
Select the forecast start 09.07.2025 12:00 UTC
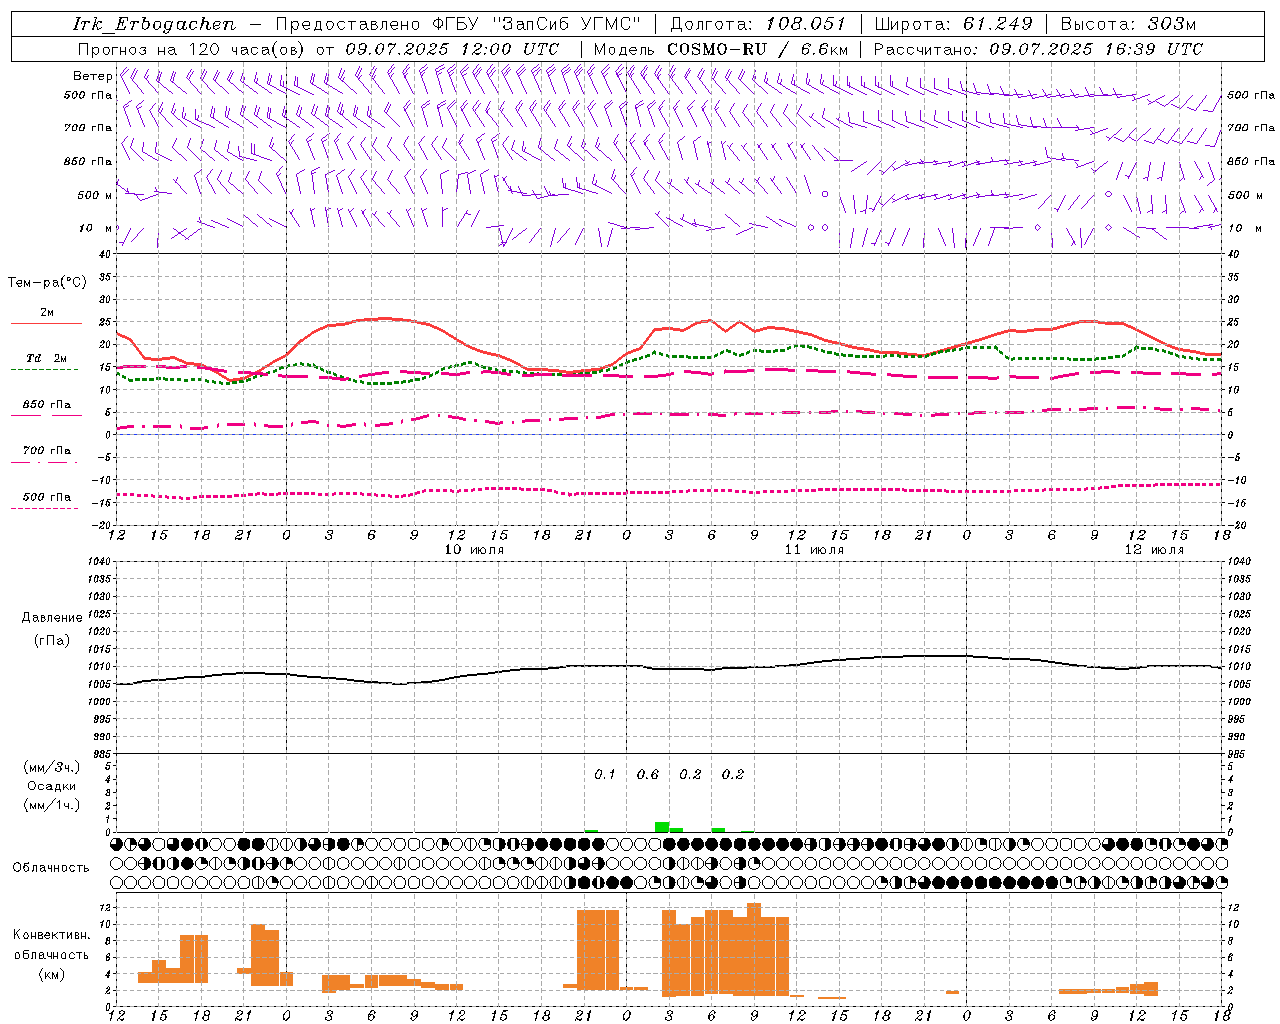pos(452,49)
